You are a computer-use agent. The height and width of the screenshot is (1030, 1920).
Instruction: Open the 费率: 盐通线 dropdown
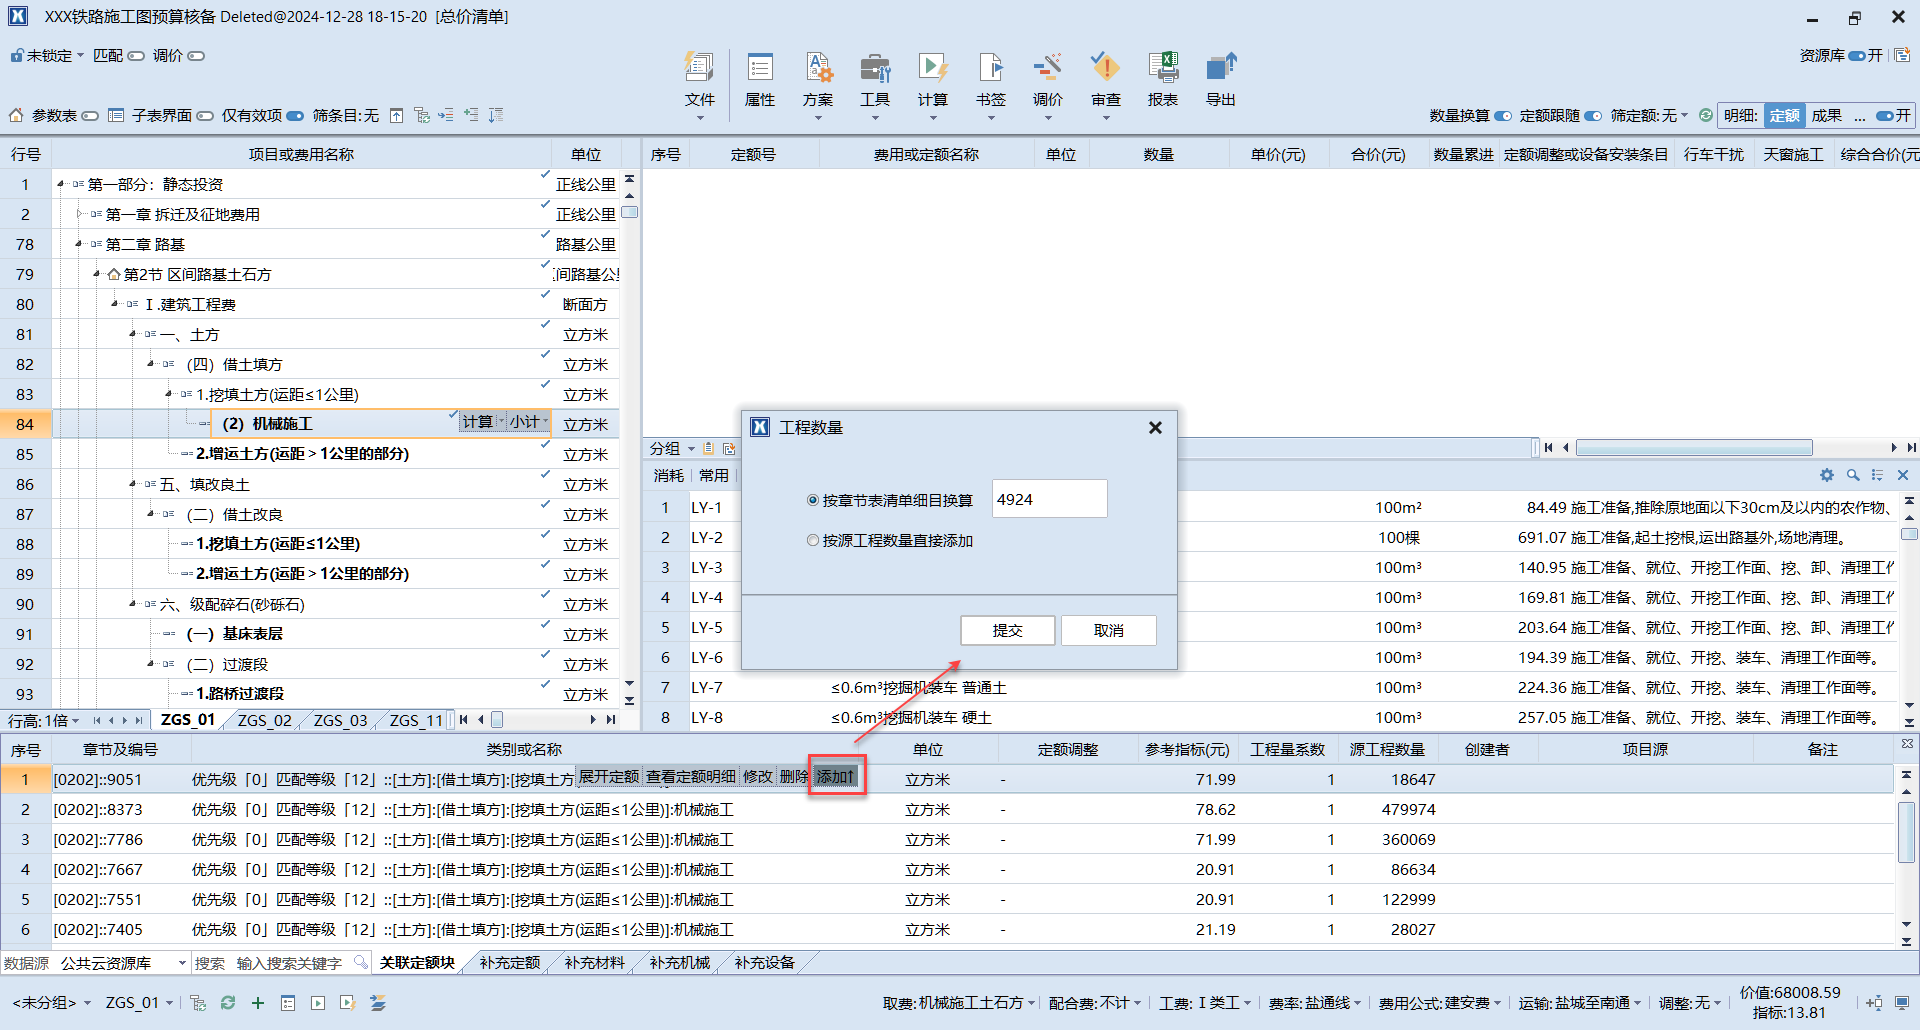click(x=1314, y=1003)
